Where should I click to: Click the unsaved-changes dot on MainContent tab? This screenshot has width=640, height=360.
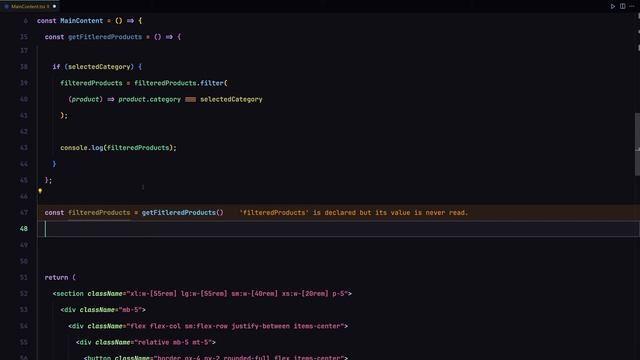tap(54, 7)
